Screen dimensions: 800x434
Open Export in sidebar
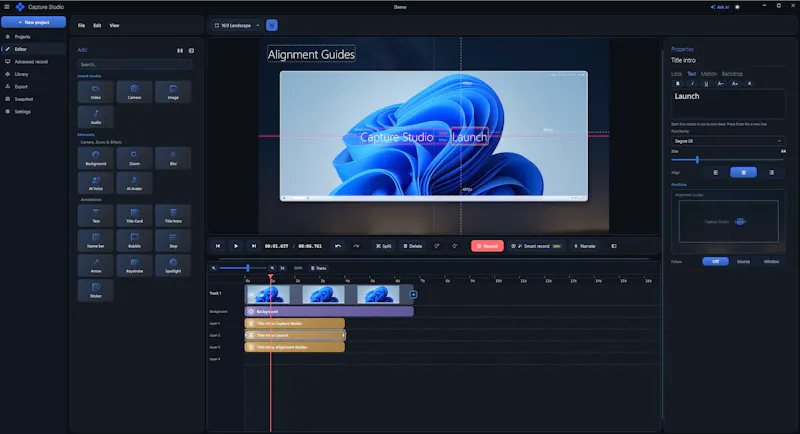[x=34, y=87]
